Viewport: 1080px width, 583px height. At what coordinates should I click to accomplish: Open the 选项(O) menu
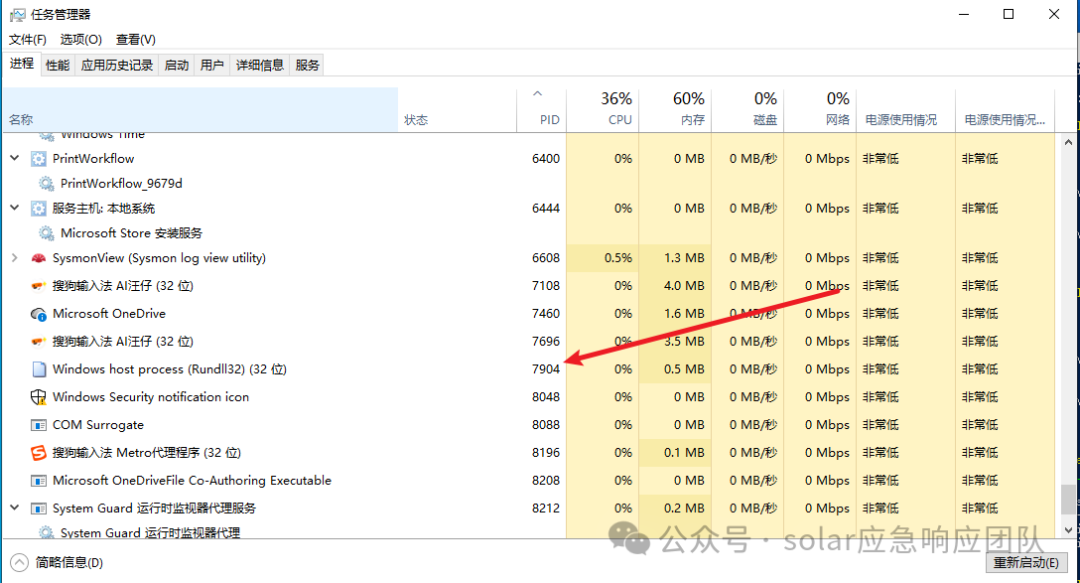(81, 39)
